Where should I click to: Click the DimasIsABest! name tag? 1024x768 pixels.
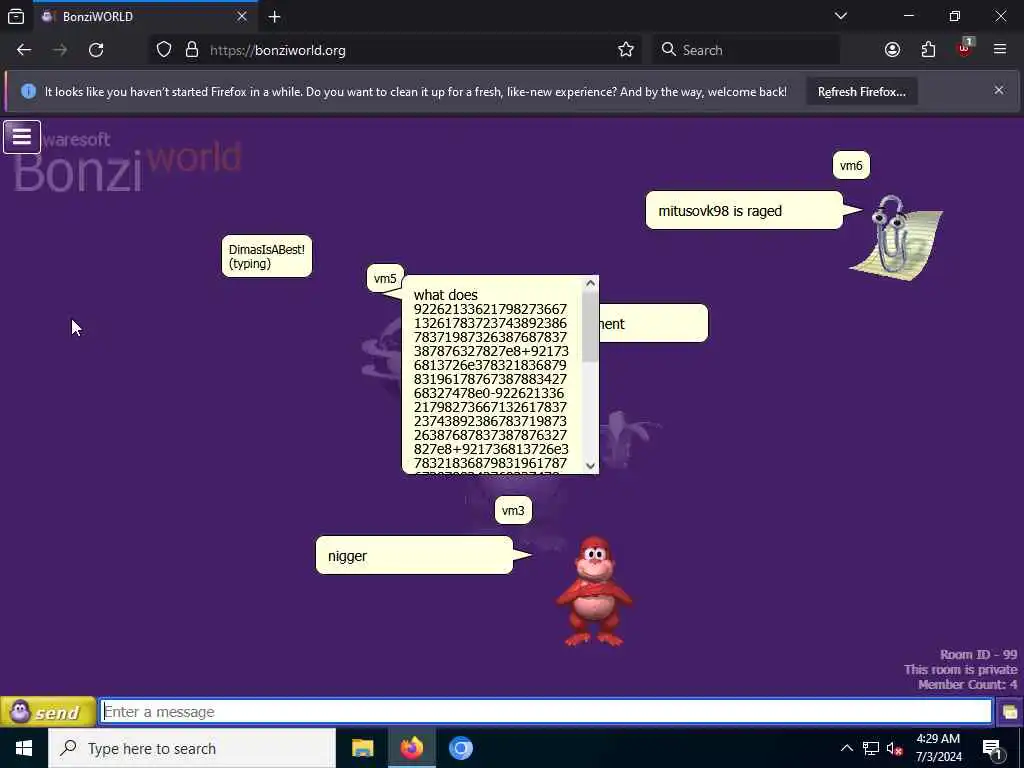pyautogui.click(x=266, y=257)
